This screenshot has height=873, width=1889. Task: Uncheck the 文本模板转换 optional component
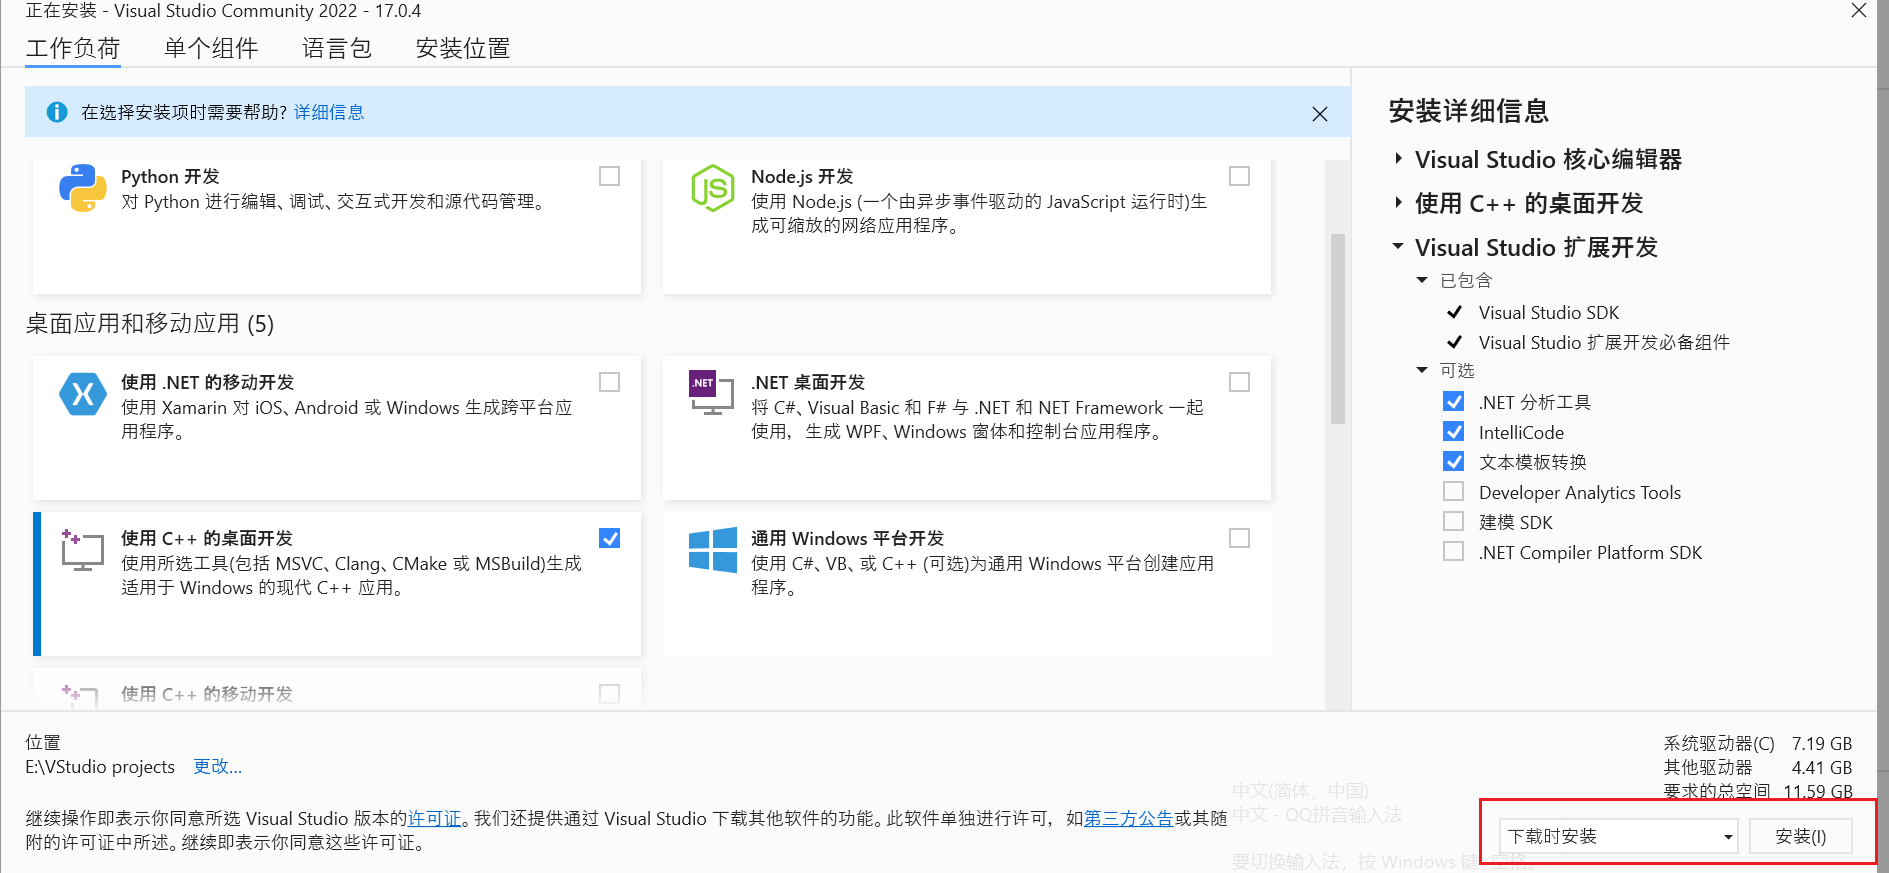[1454, 462]
